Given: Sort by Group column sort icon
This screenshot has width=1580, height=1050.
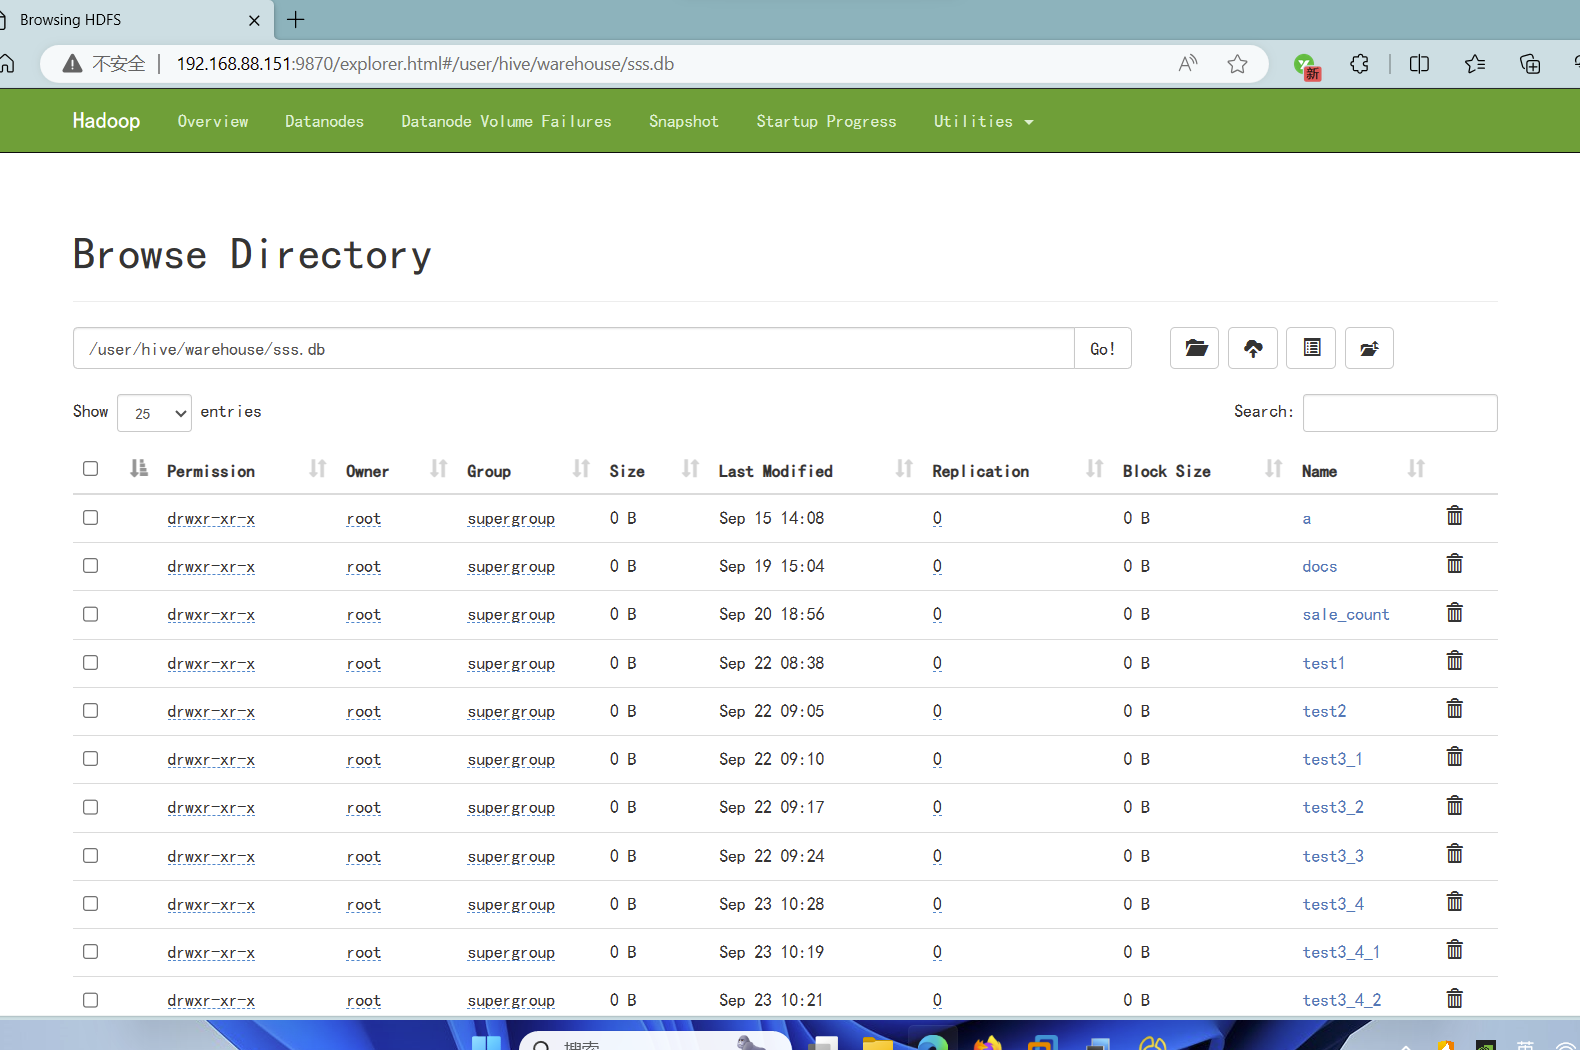Looking at the screenshot, I should 581,468.
